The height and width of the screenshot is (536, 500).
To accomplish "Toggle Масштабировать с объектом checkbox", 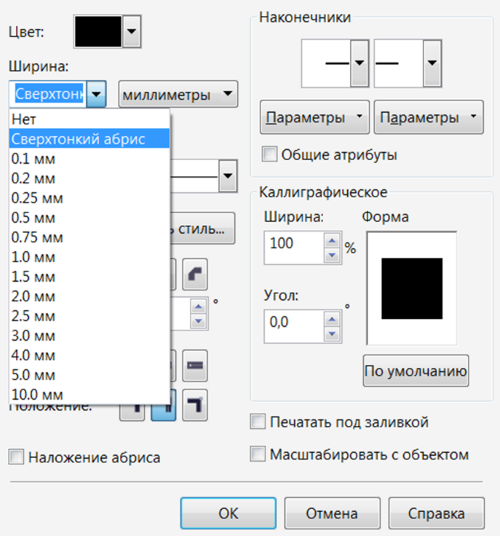I will 258,454.
